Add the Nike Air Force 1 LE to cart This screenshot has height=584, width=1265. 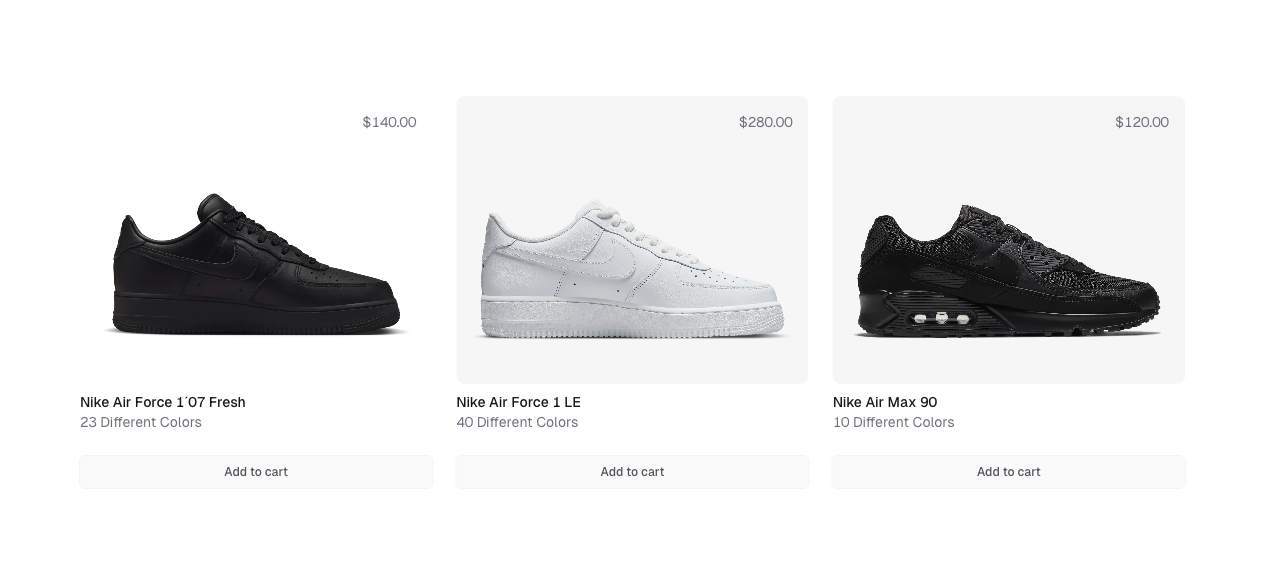(x=632, y=471)
